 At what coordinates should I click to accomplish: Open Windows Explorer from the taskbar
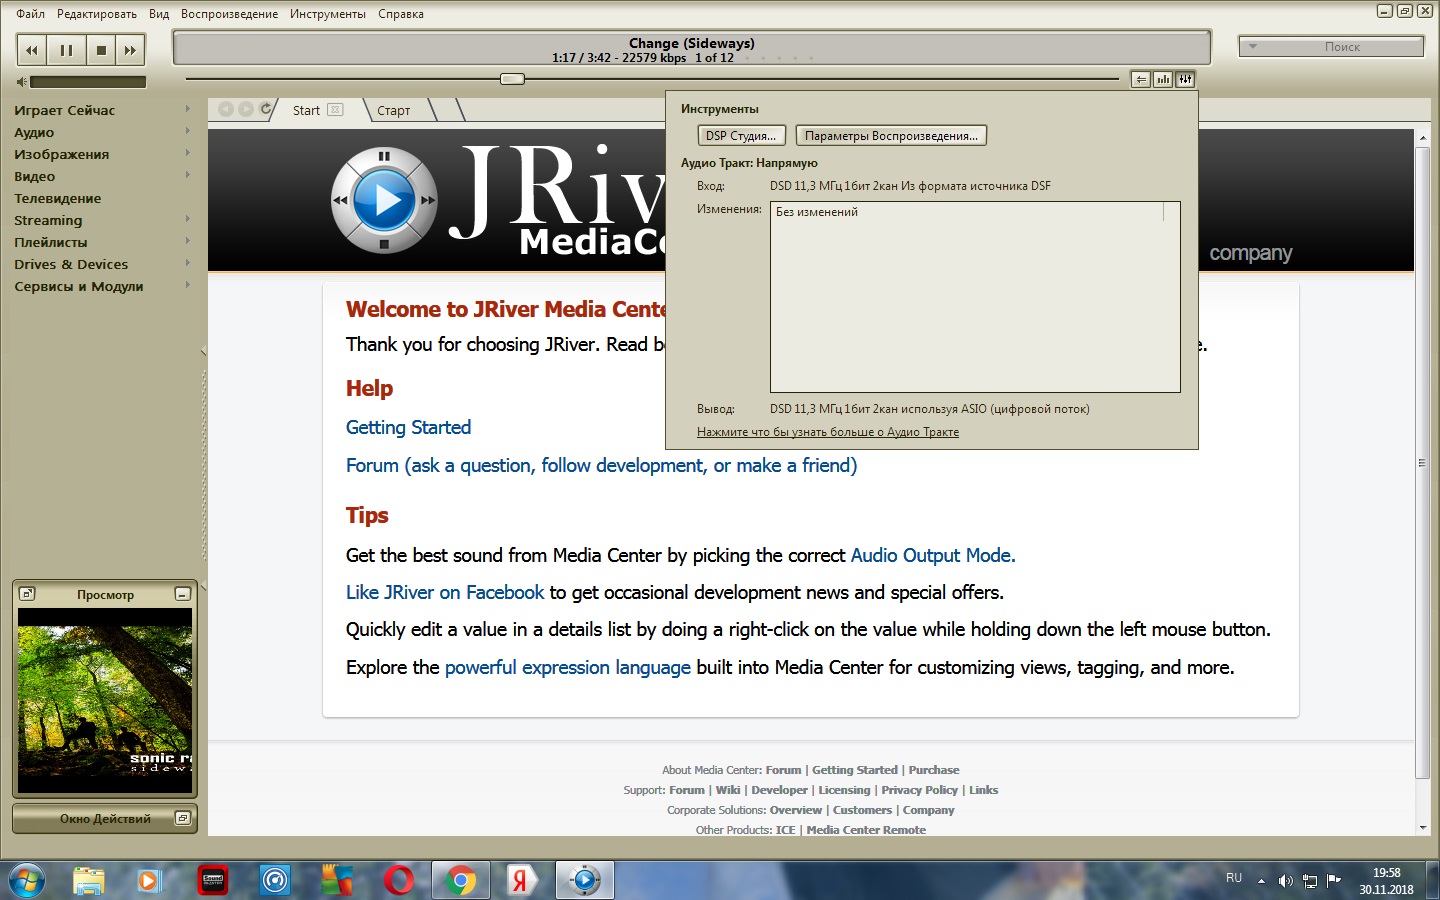pos(89,880)
